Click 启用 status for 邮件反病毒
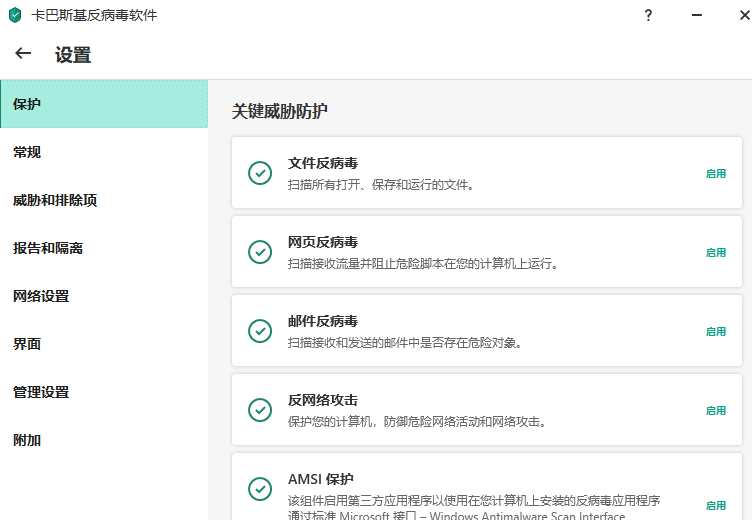The image size is (752, 520). coord(716,332)
